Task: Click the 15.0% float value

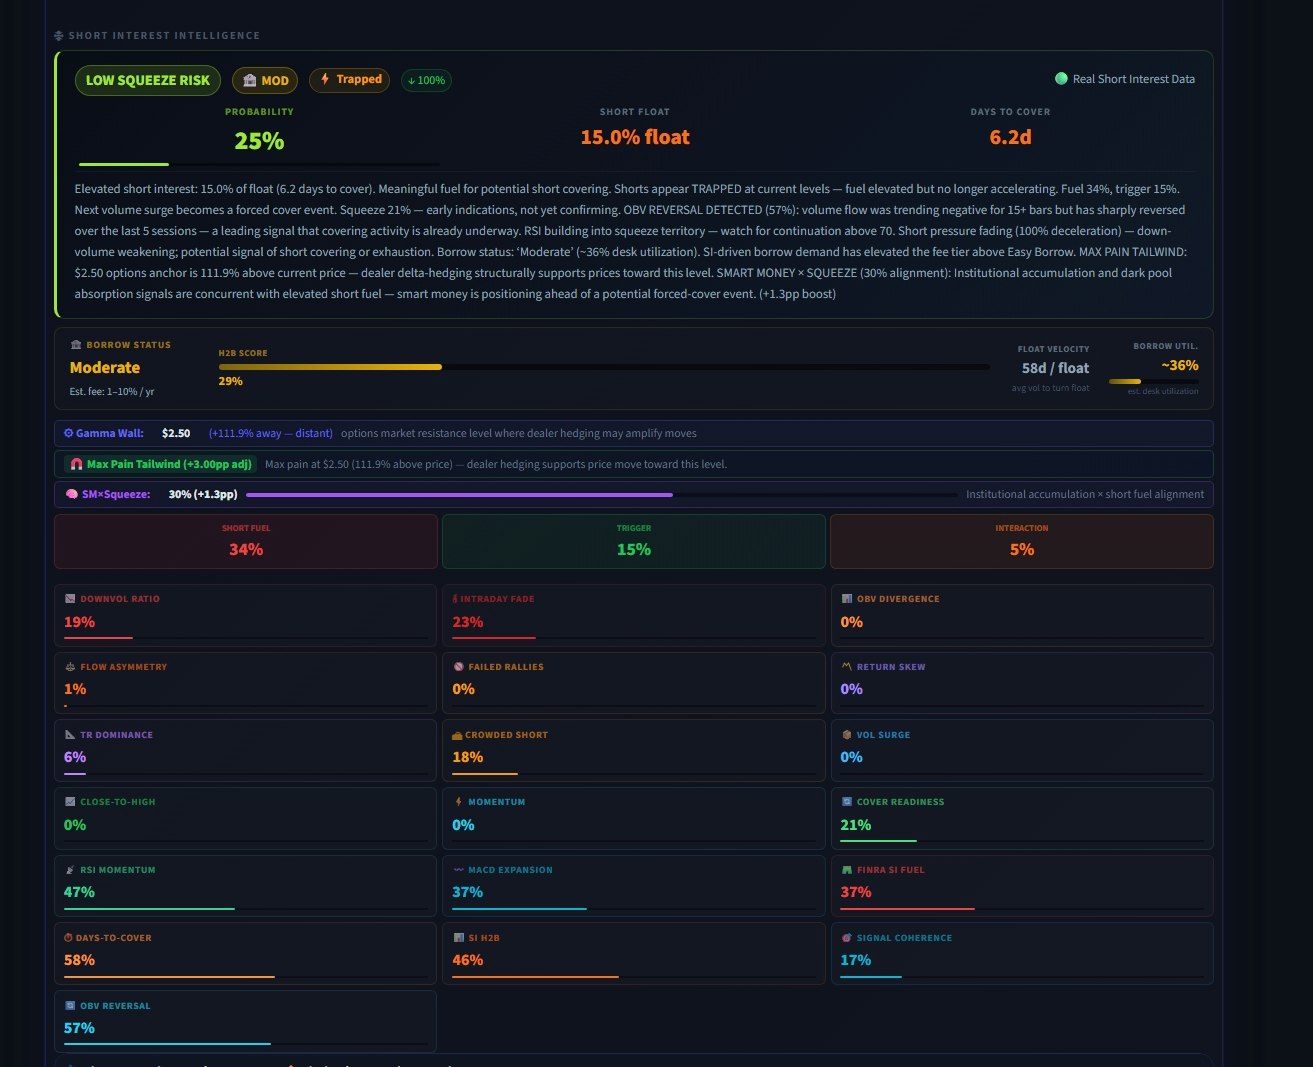Action: (x=635, y=137)
